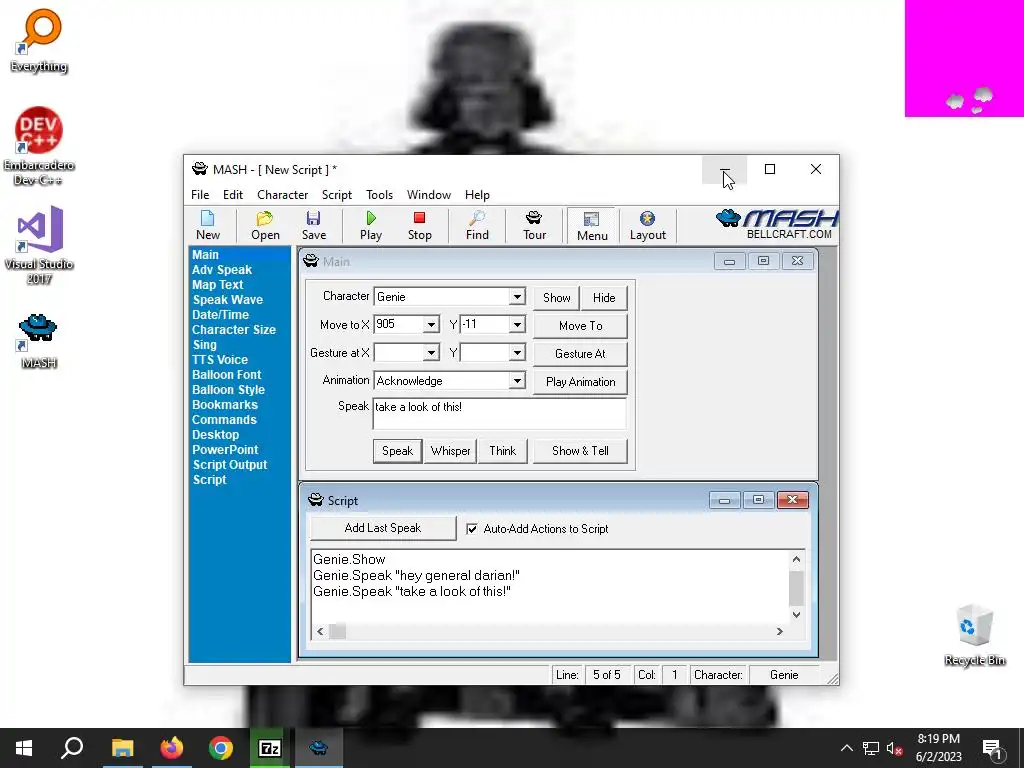Open the Layout toolbar option
Image resolution: width=1024 pixels, height=768 pixels.
coord(647,225)
